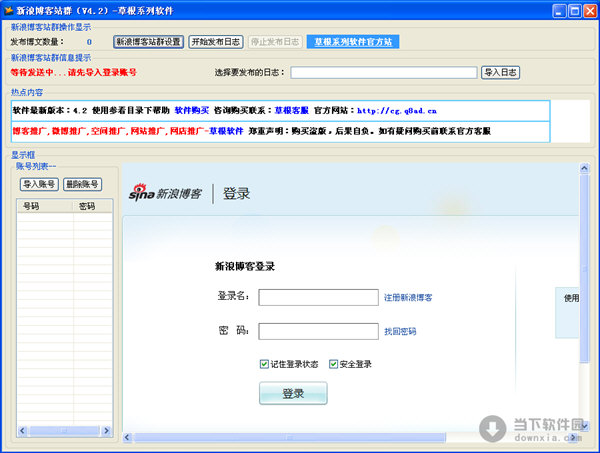This screenshot has height=453, width=600.
Task: Open 草根客服 contact link
Action: click(292, 111)
